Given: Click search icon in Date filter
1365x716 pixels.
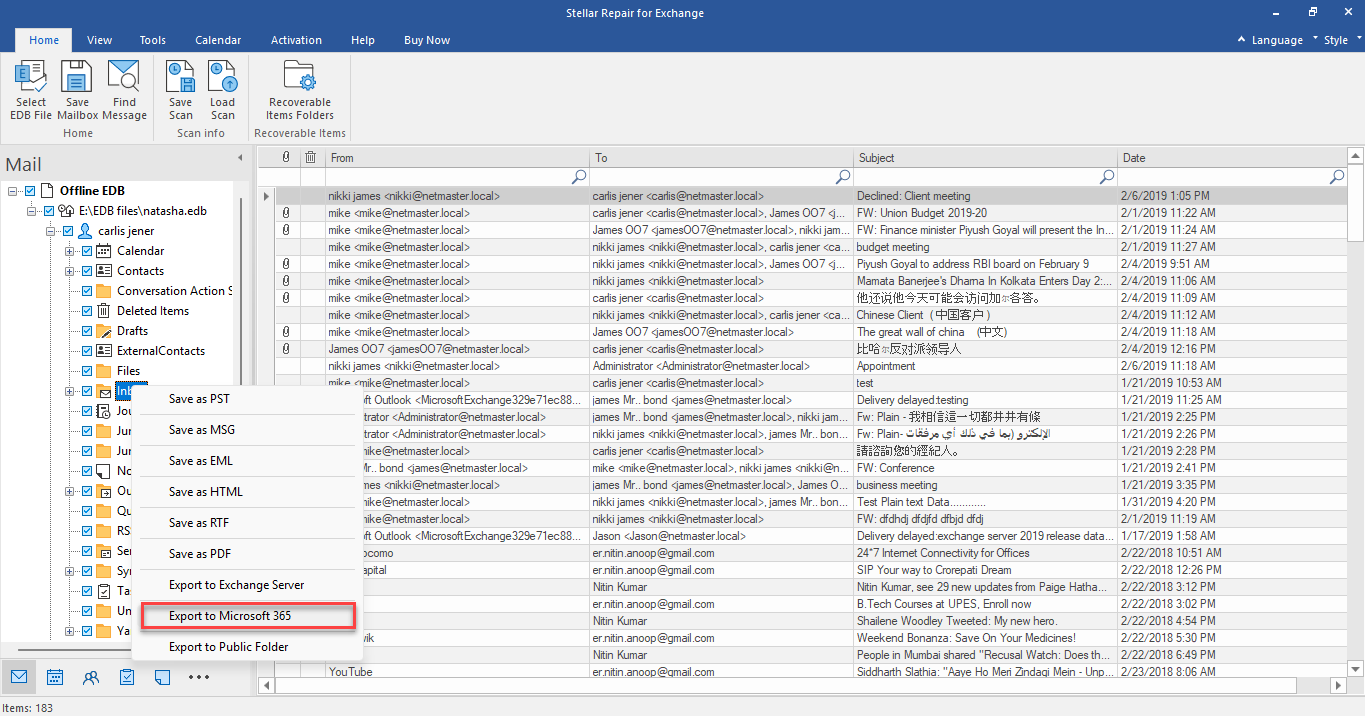Looking at the screenshot, I should [1337, 177].
